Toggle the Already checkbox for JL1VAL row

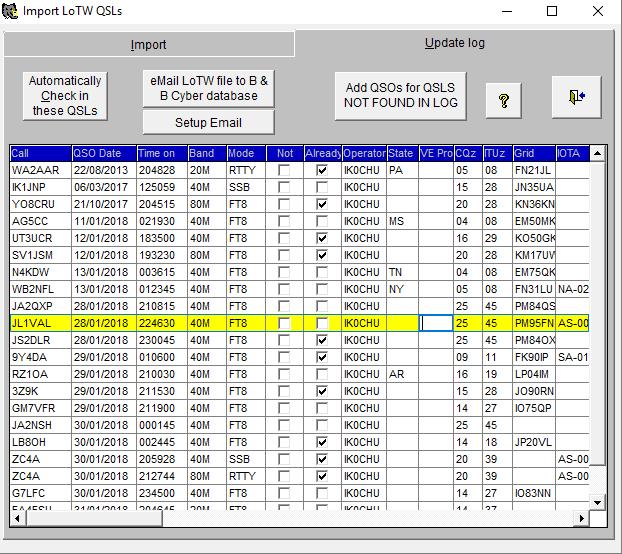[x=322, y=323]
